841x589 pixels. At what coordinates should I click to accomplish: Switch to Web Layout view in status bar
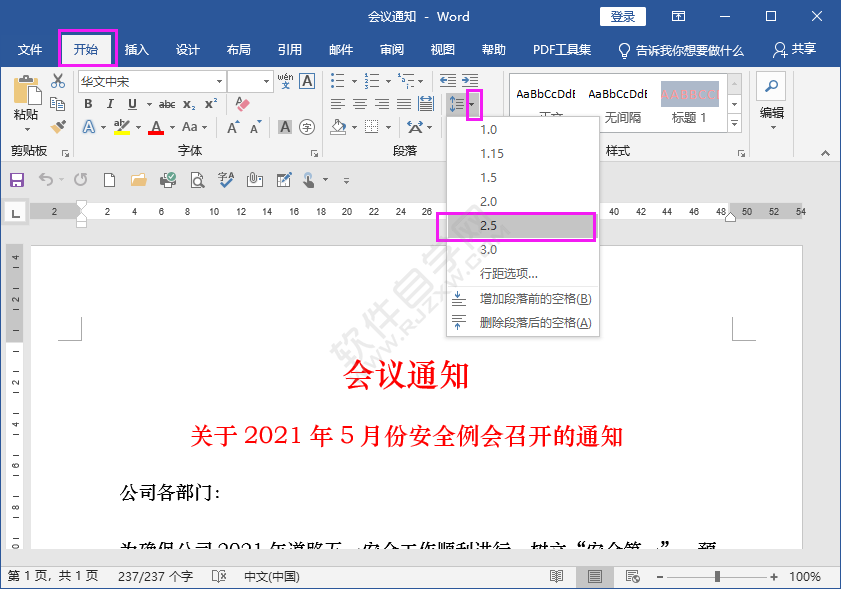[x=633, y=577]
